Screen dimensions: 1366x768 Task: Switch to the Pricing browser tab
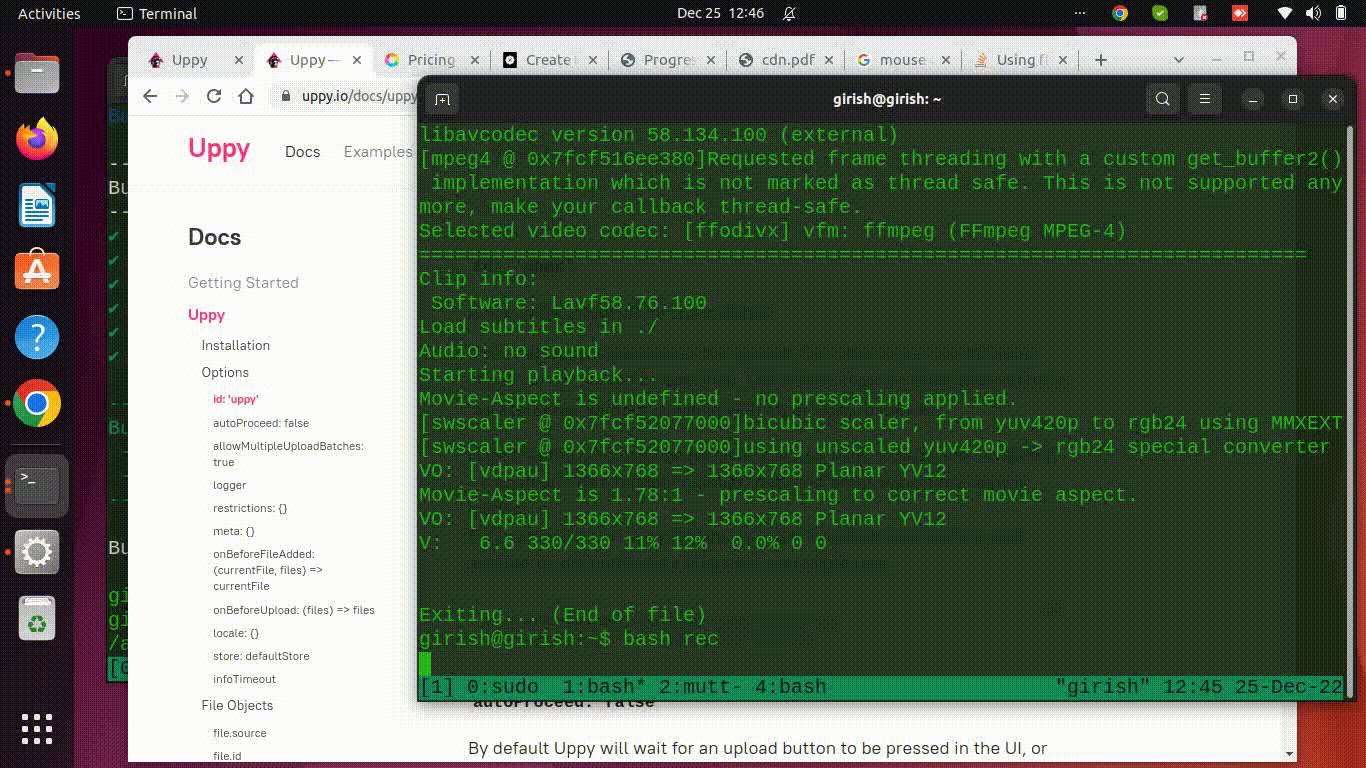pyautogui.click(x=431, y=60)
